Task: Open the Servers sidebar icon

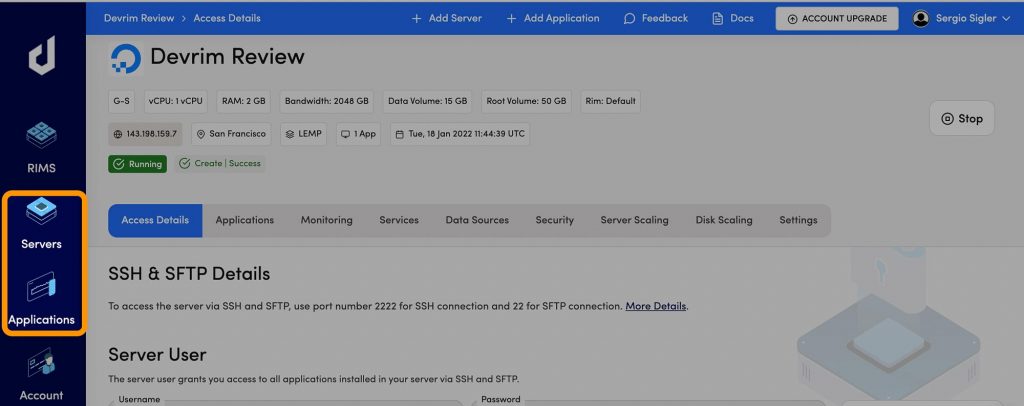Action: [x=42, y=212]
